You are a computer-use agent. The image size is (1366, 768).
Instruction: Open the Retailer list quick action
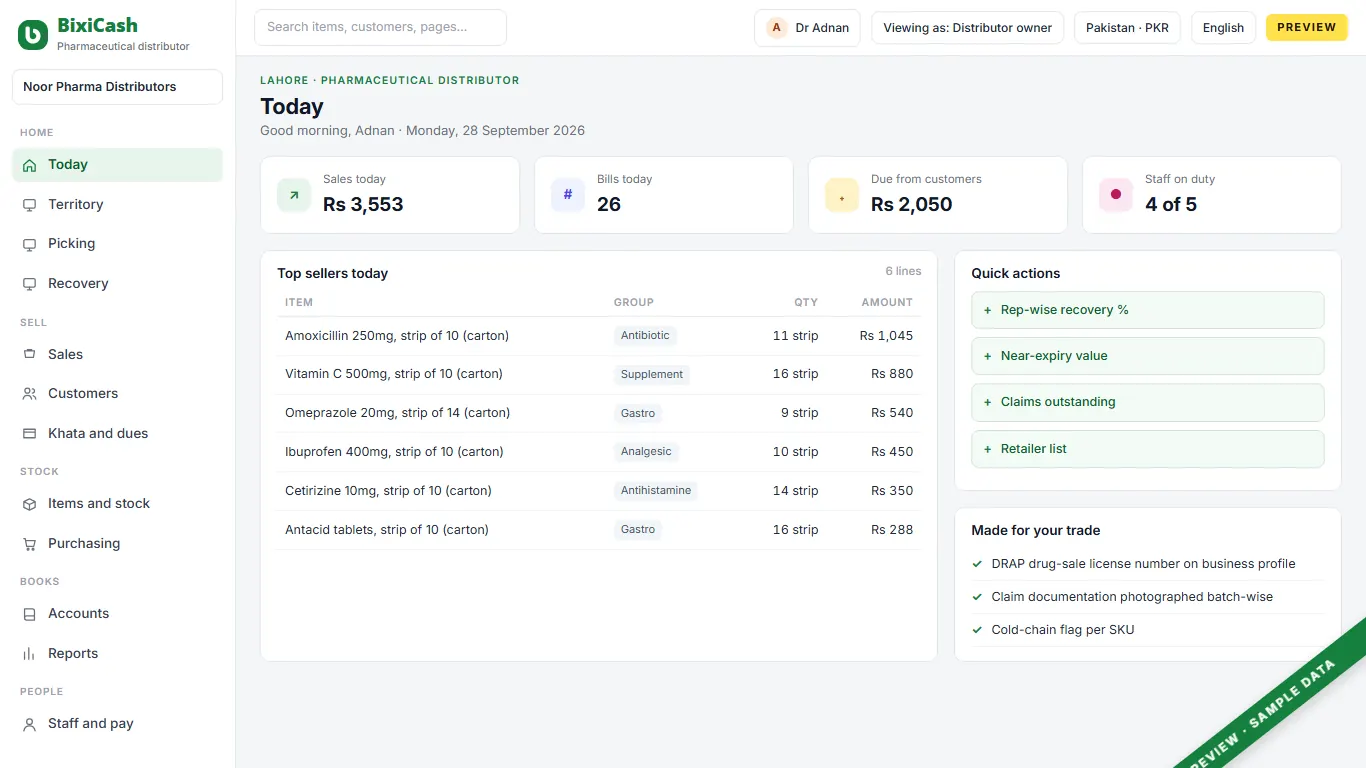point(1148,449)
